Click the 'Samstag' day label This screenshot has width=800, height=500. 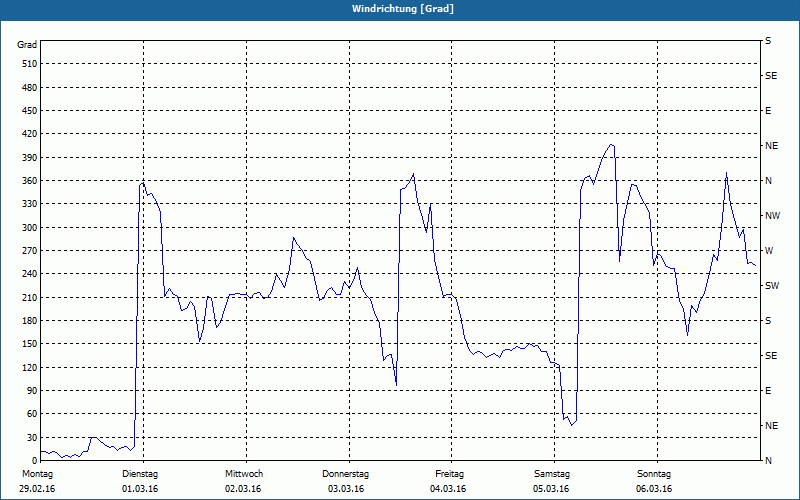click(552, 474)
